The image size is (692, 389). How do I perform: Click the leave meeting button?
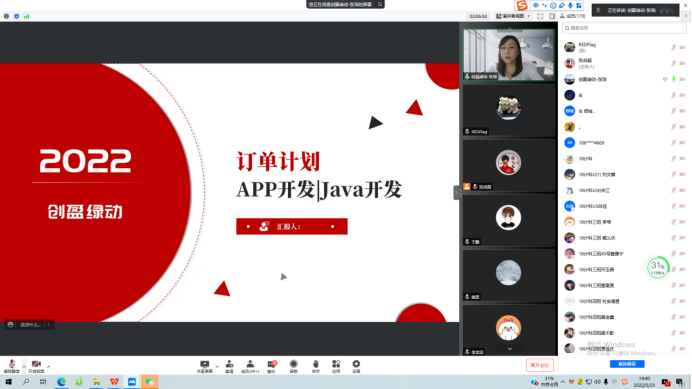coord(539,365)
